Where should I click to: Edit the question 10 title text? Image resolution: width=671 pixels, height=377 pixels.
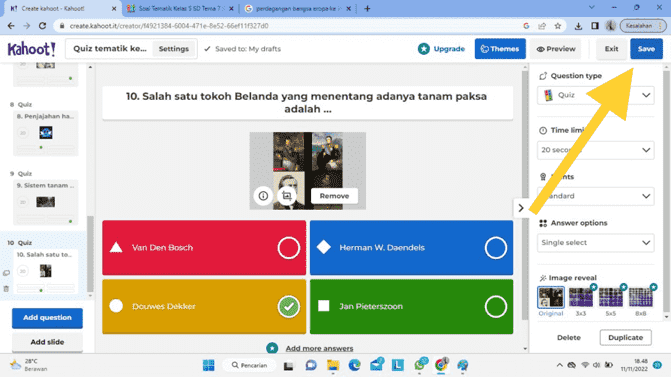[x=307, y=103]
